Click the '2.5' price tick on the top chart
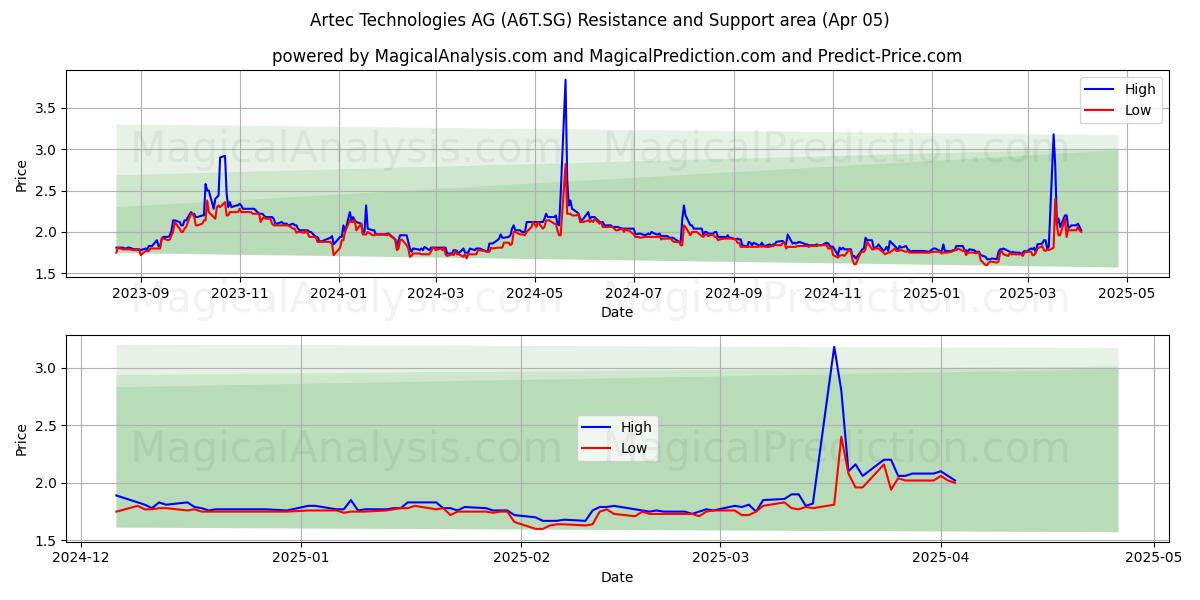1200x600 pixels. point(48,191)
